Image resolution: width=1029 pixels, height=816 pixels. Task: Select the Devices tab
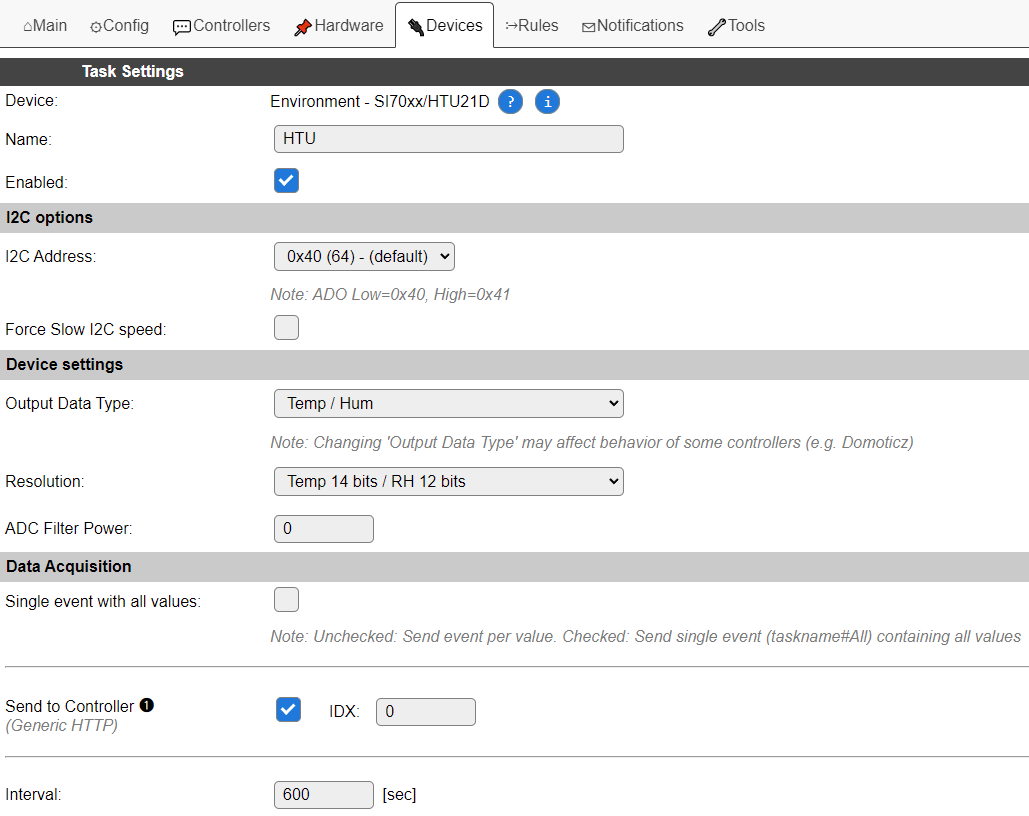click(x=445, y=26)
